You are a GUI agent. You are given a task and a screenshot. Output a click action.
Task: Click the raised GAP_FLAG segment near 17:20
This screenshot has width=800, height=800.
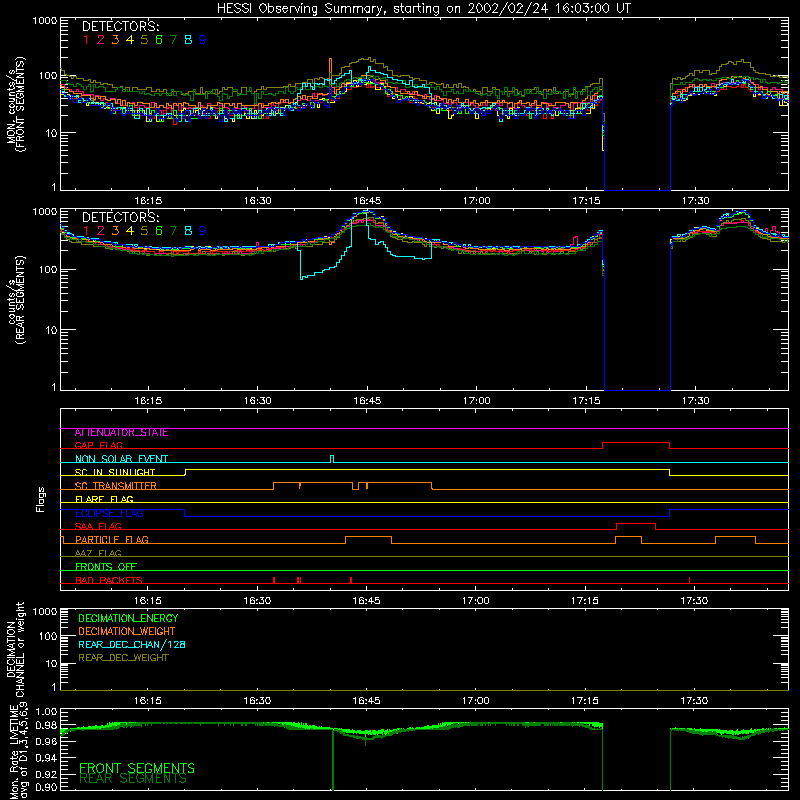click(x=636, y=443)
